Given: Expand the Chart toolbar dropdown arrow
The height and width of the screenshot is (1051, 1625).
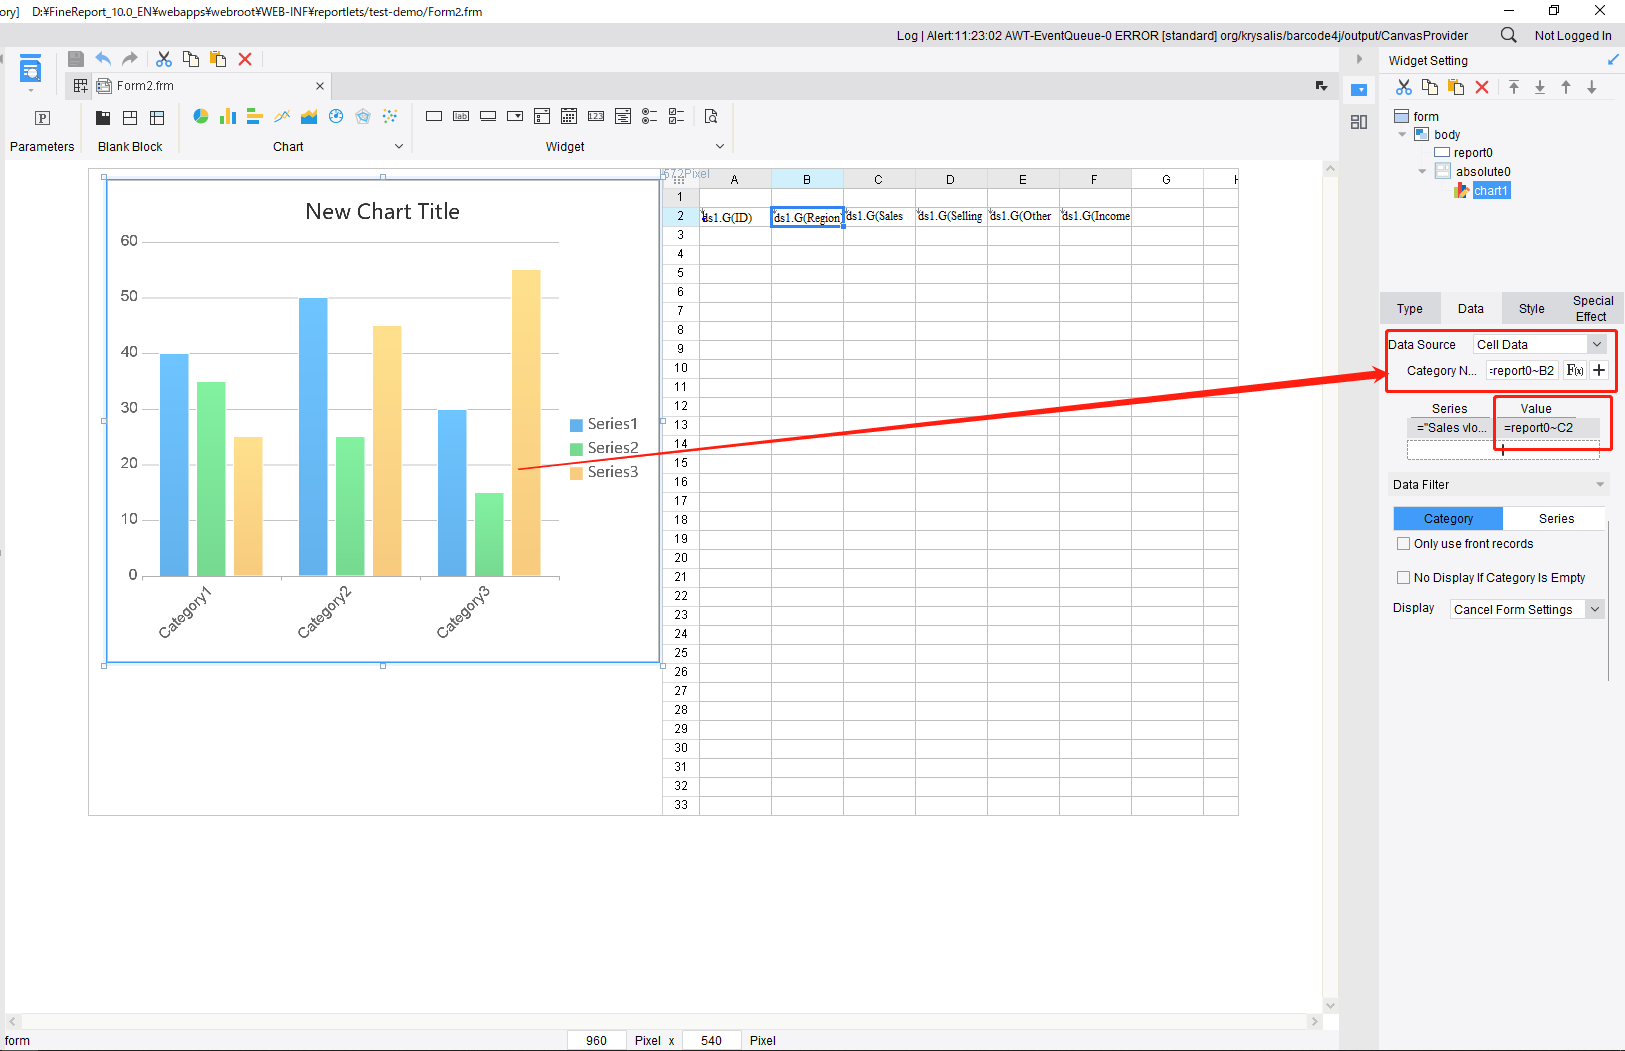Looking at the screenshot, I should (399, 146).
